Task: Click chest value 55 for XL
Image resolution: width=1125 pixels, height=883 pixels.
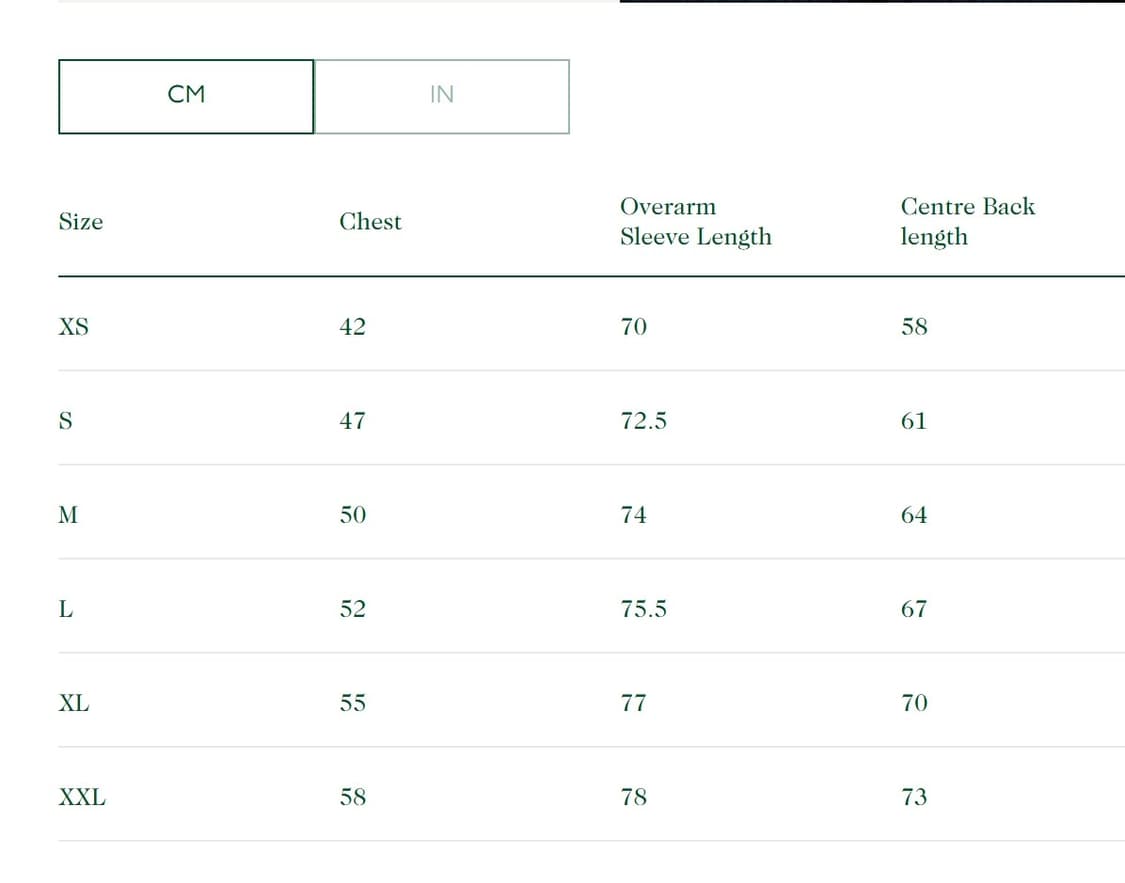Action: point(352,703)
